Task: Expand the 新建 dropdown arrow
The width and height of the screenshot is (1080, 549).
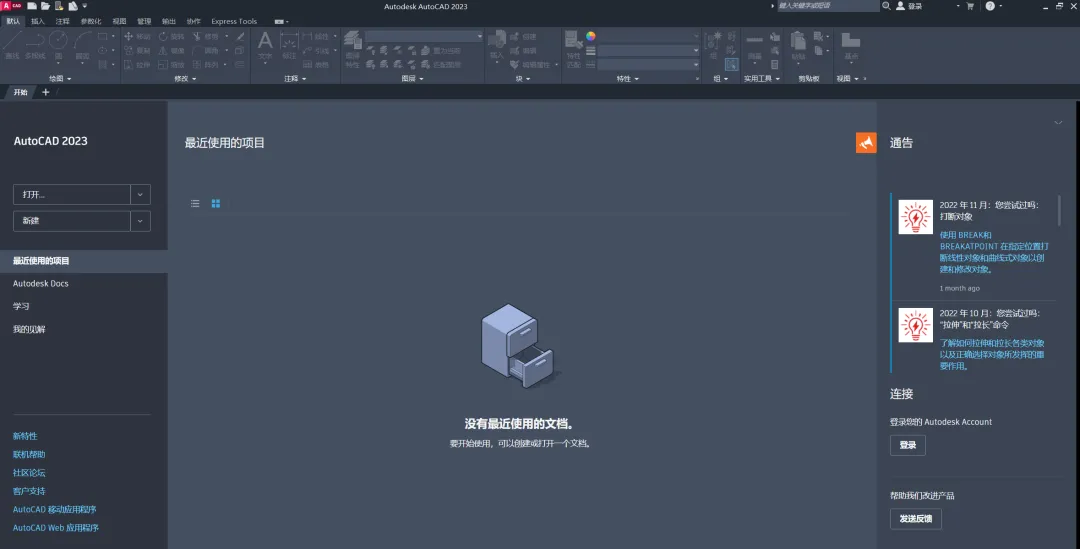Action: (x=140, y=221)
